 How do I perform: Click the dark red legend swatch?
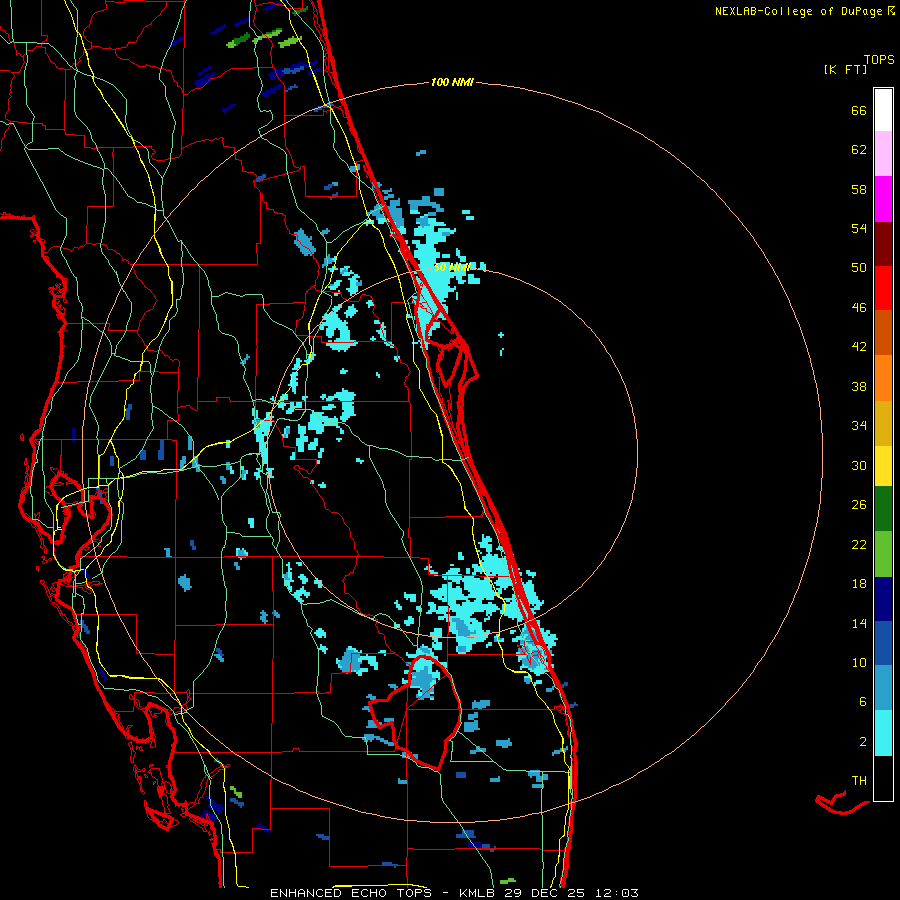click(883, 244)
